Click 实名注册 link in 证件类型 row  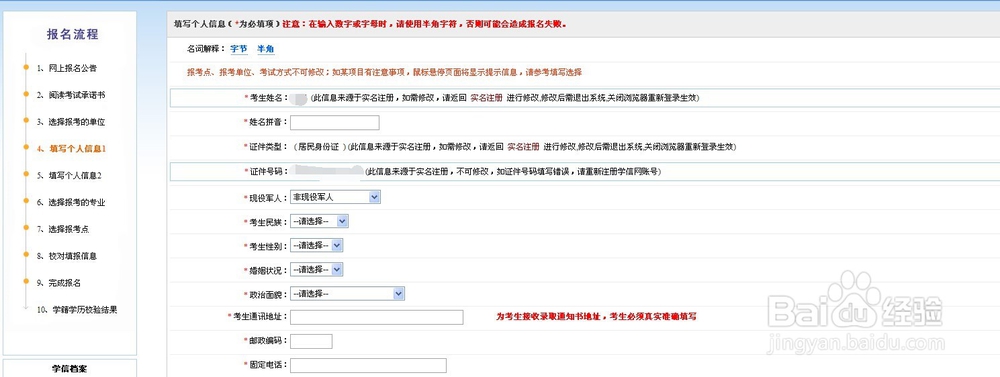click(523, 147)
